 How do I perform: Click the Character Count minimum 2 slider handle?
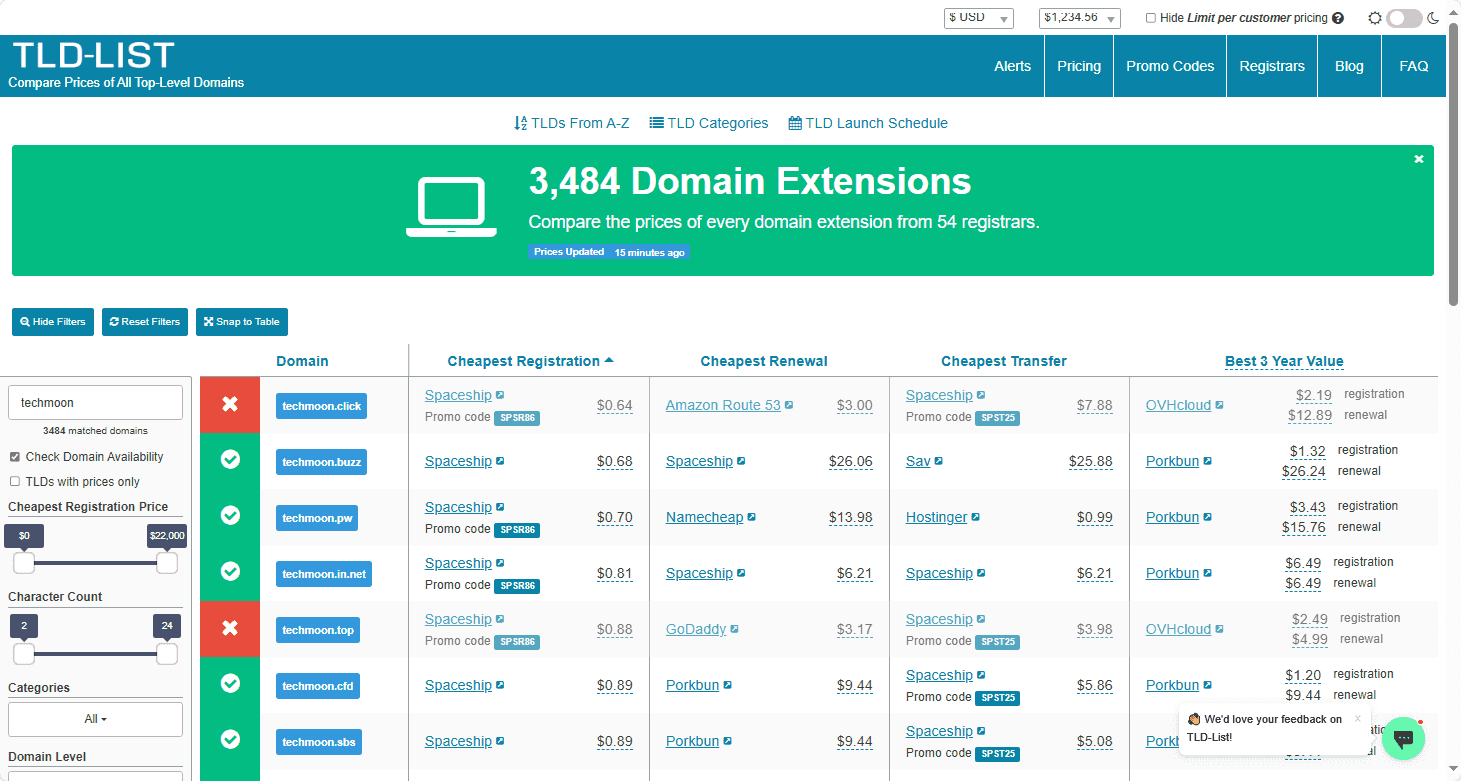click(24, 654)
